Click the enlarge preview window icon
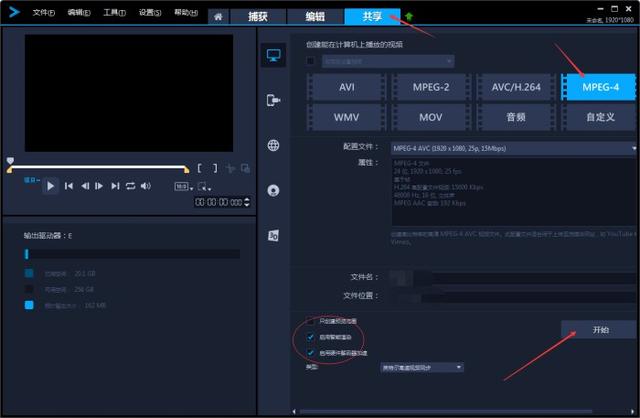 [x=245, y=168]
